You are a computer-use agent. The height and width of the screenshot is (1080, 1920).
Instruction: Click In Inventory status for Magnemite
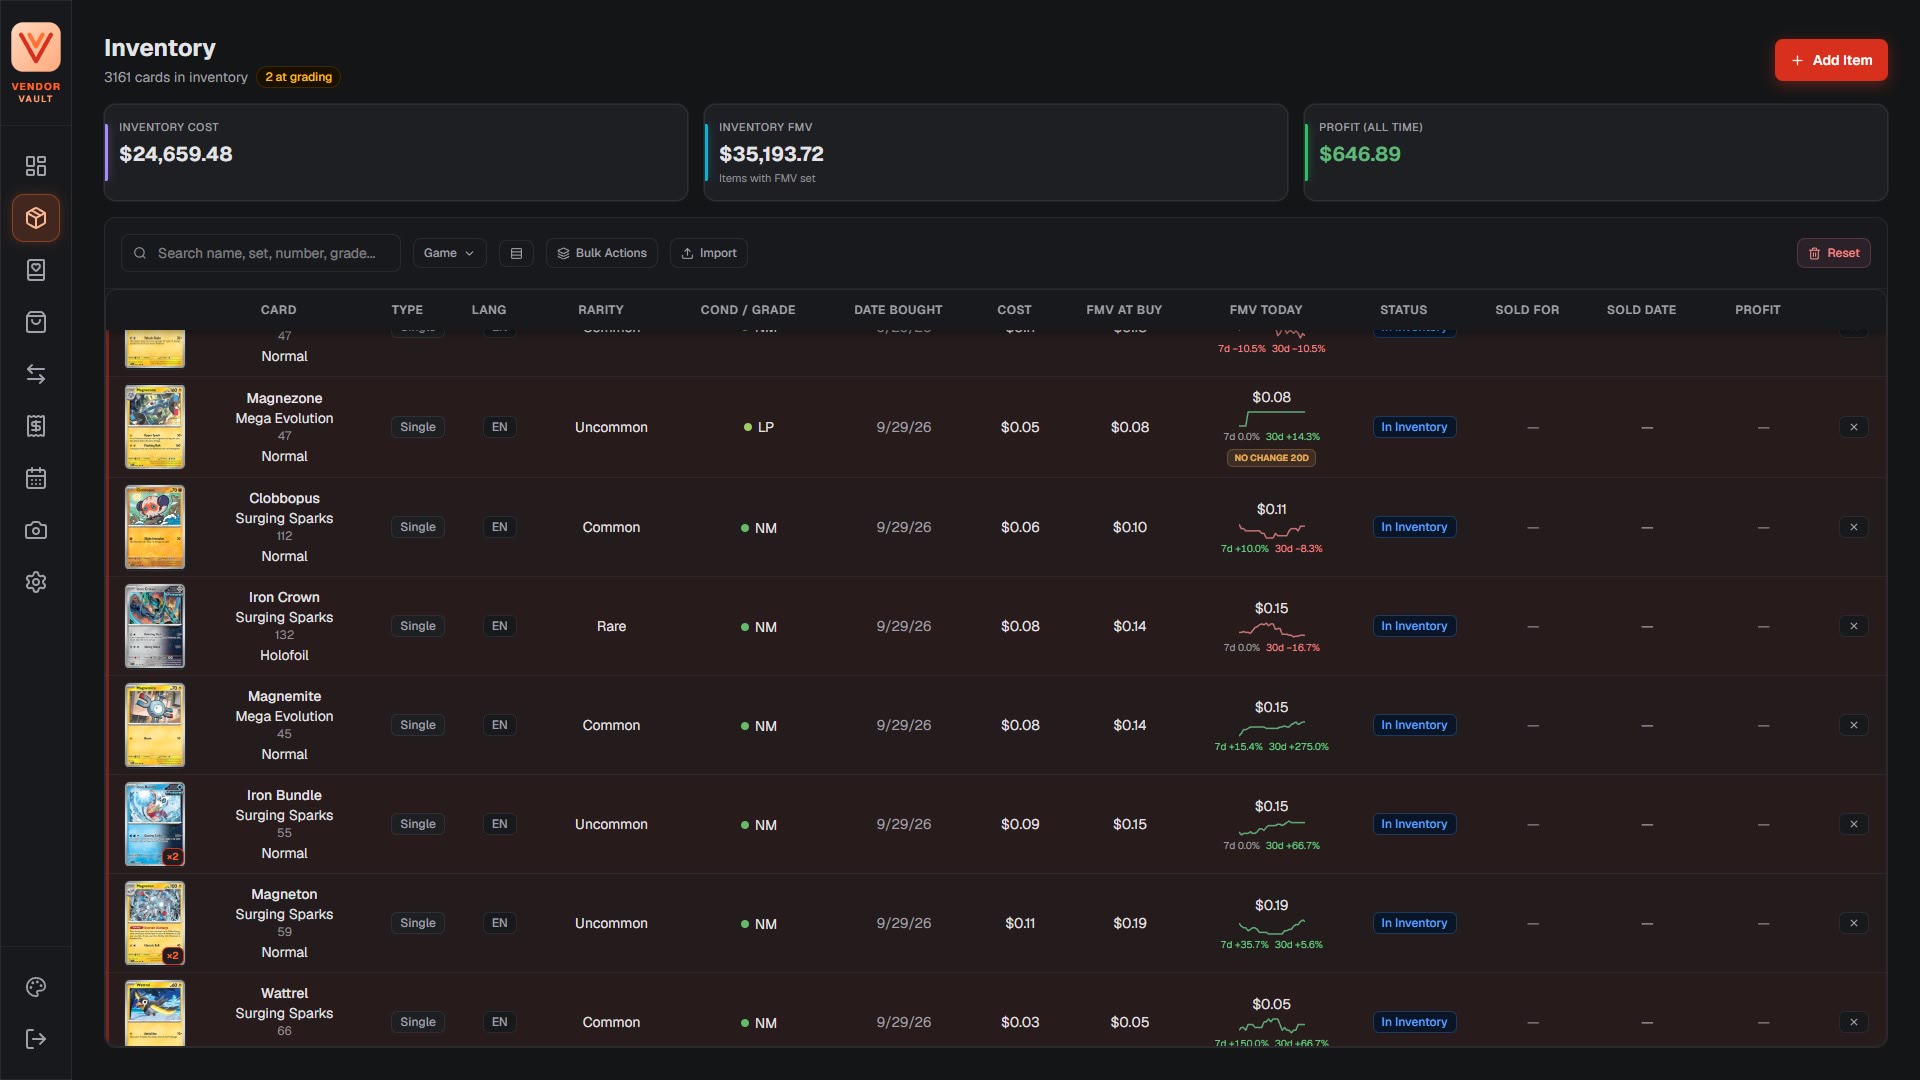coord(1414,725)
